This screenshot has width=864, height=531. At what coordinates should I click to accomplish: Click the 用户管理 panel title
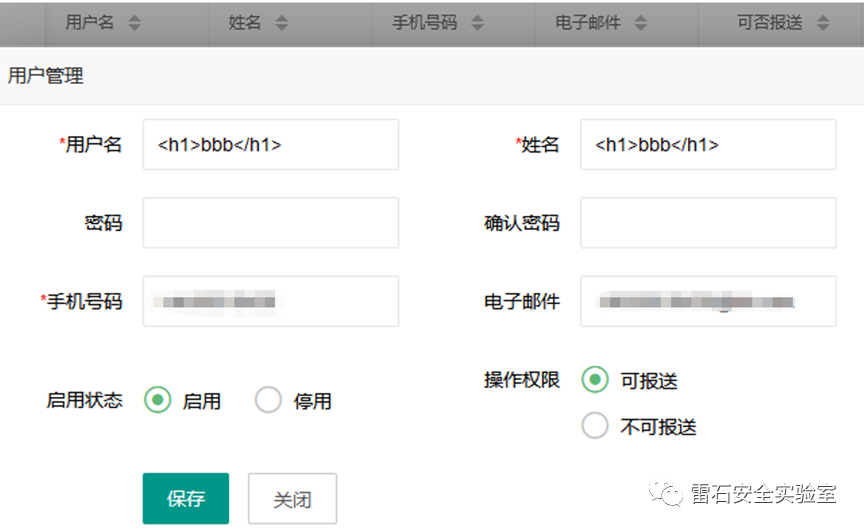[45, 75]
